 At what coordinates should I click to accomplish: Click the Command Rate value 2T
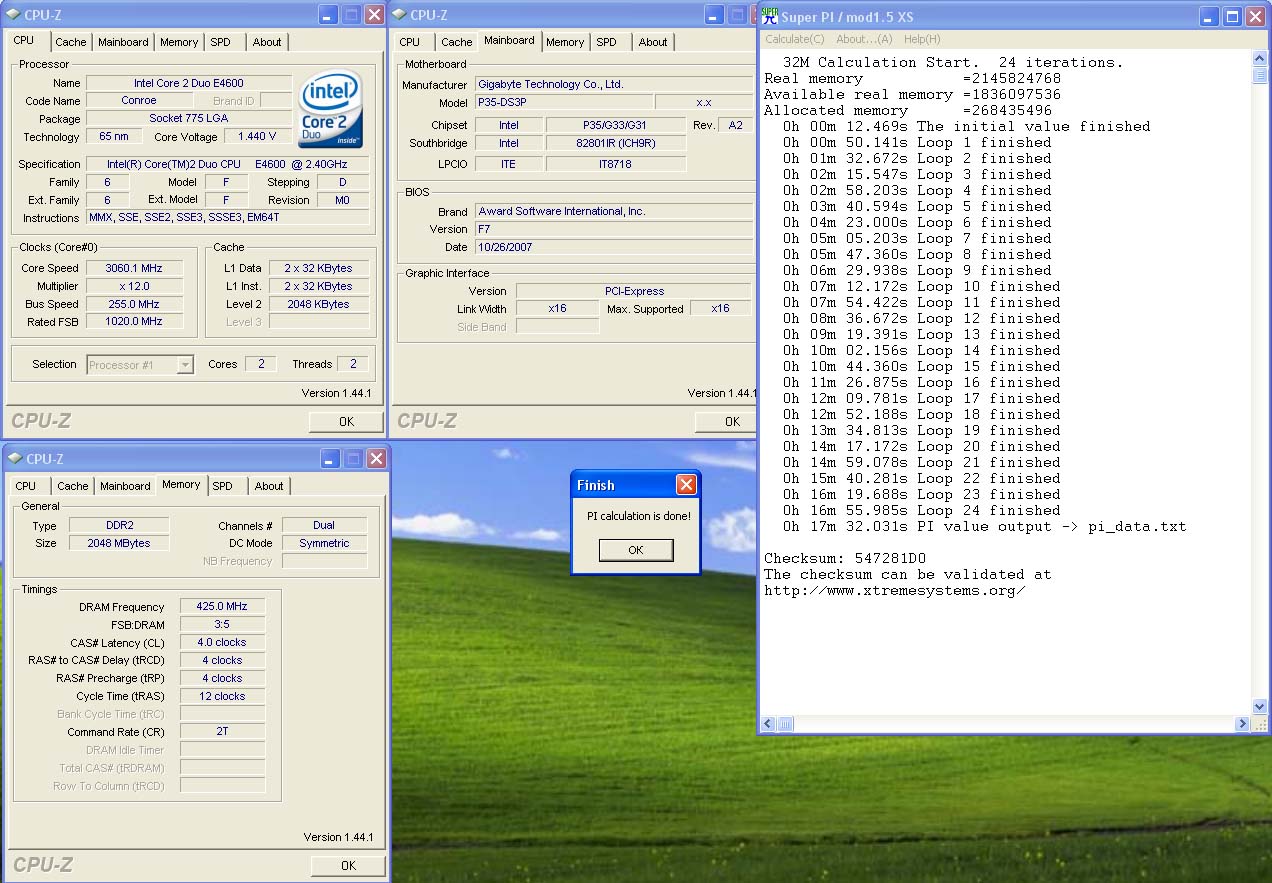tap(222, 732)
